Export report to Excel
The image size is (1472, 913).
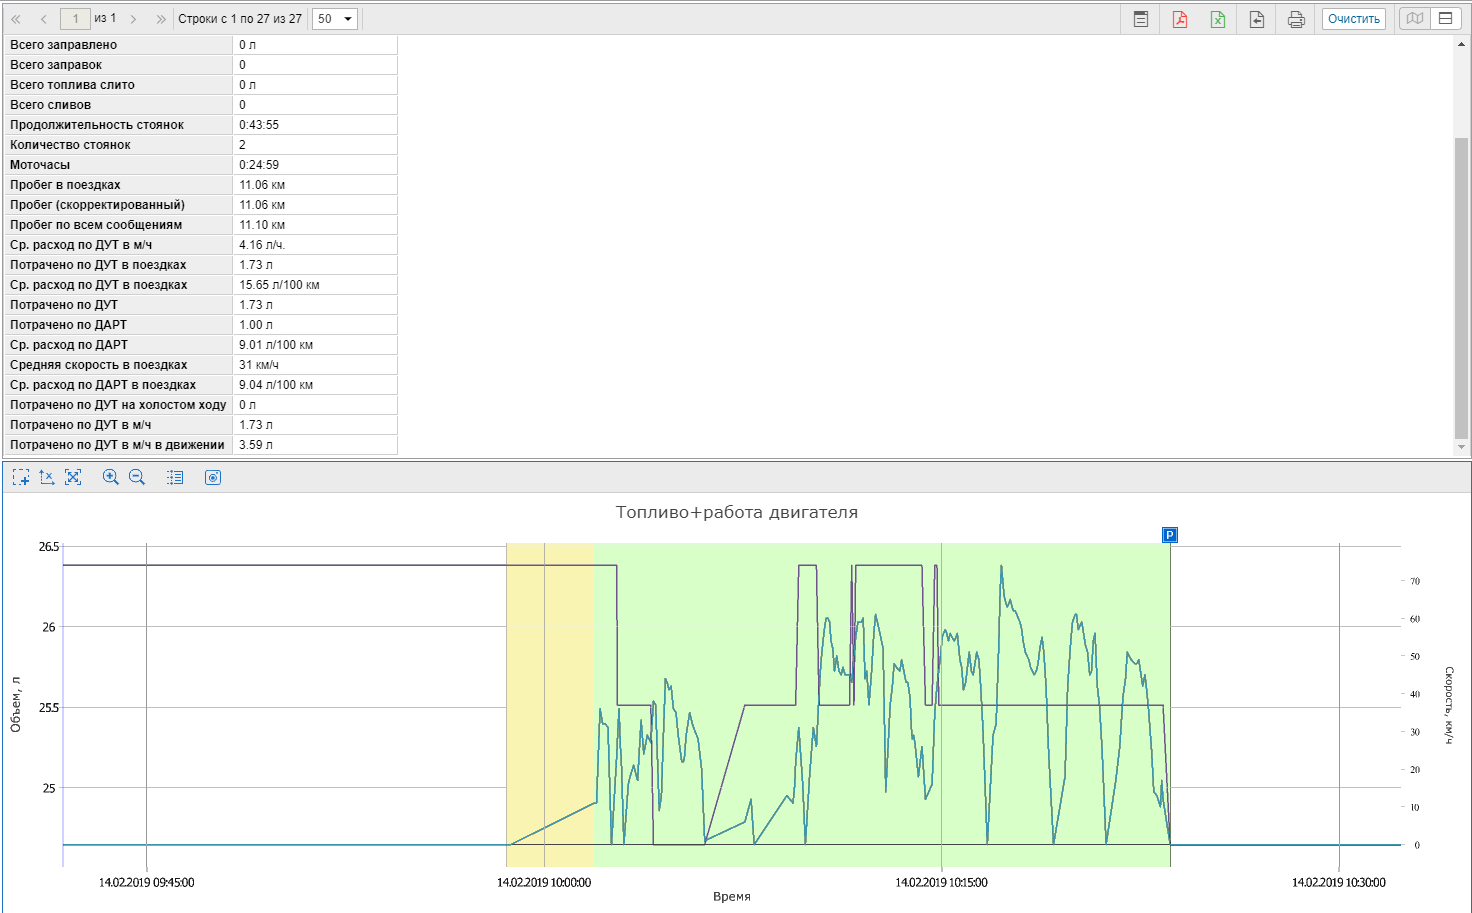point(1218,19)
